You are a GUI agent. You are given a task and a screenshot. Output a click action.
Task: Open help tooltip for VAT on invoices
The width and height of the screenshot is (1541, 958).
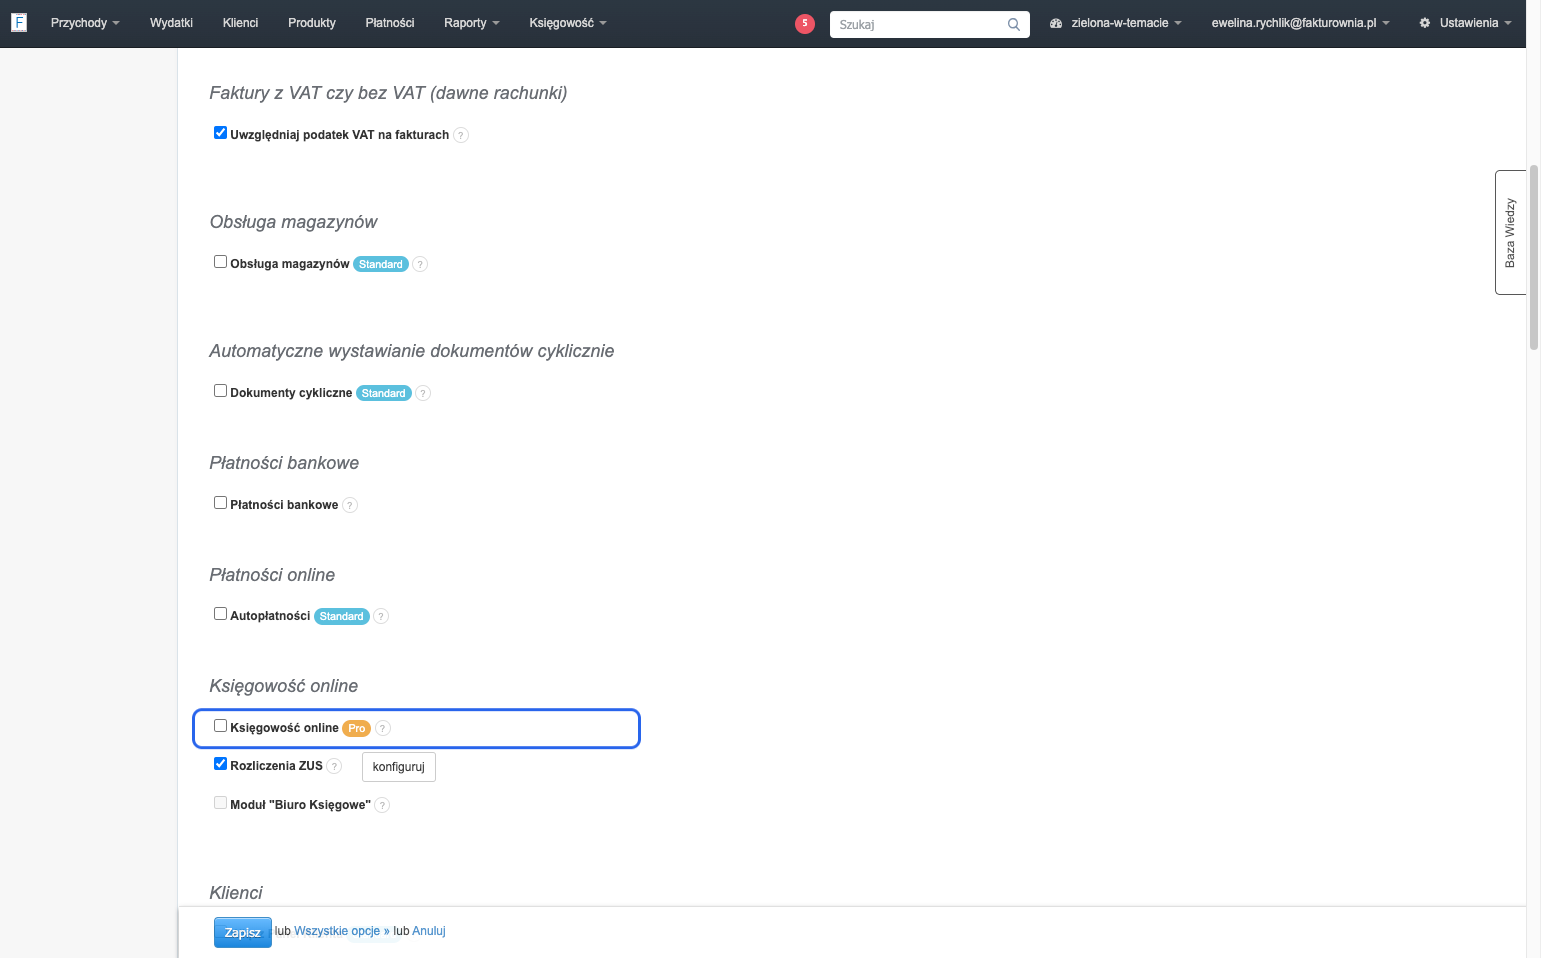click(461, 135)
